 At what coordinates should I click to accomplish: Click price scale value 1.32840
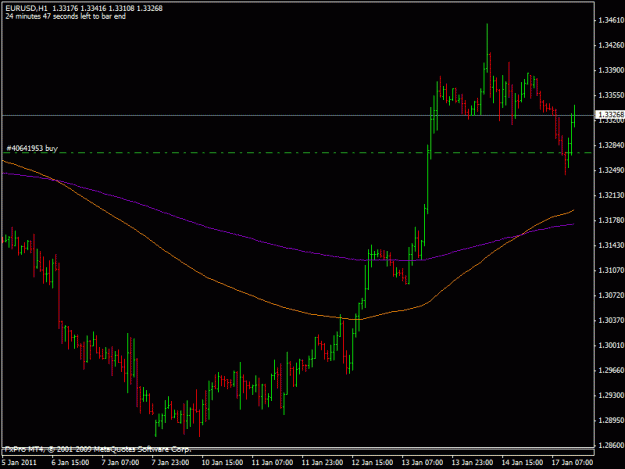[x=611, y=145]
